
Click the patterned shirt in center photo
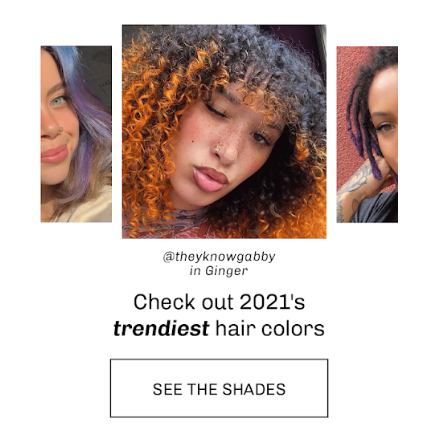[x=167, y=223]
